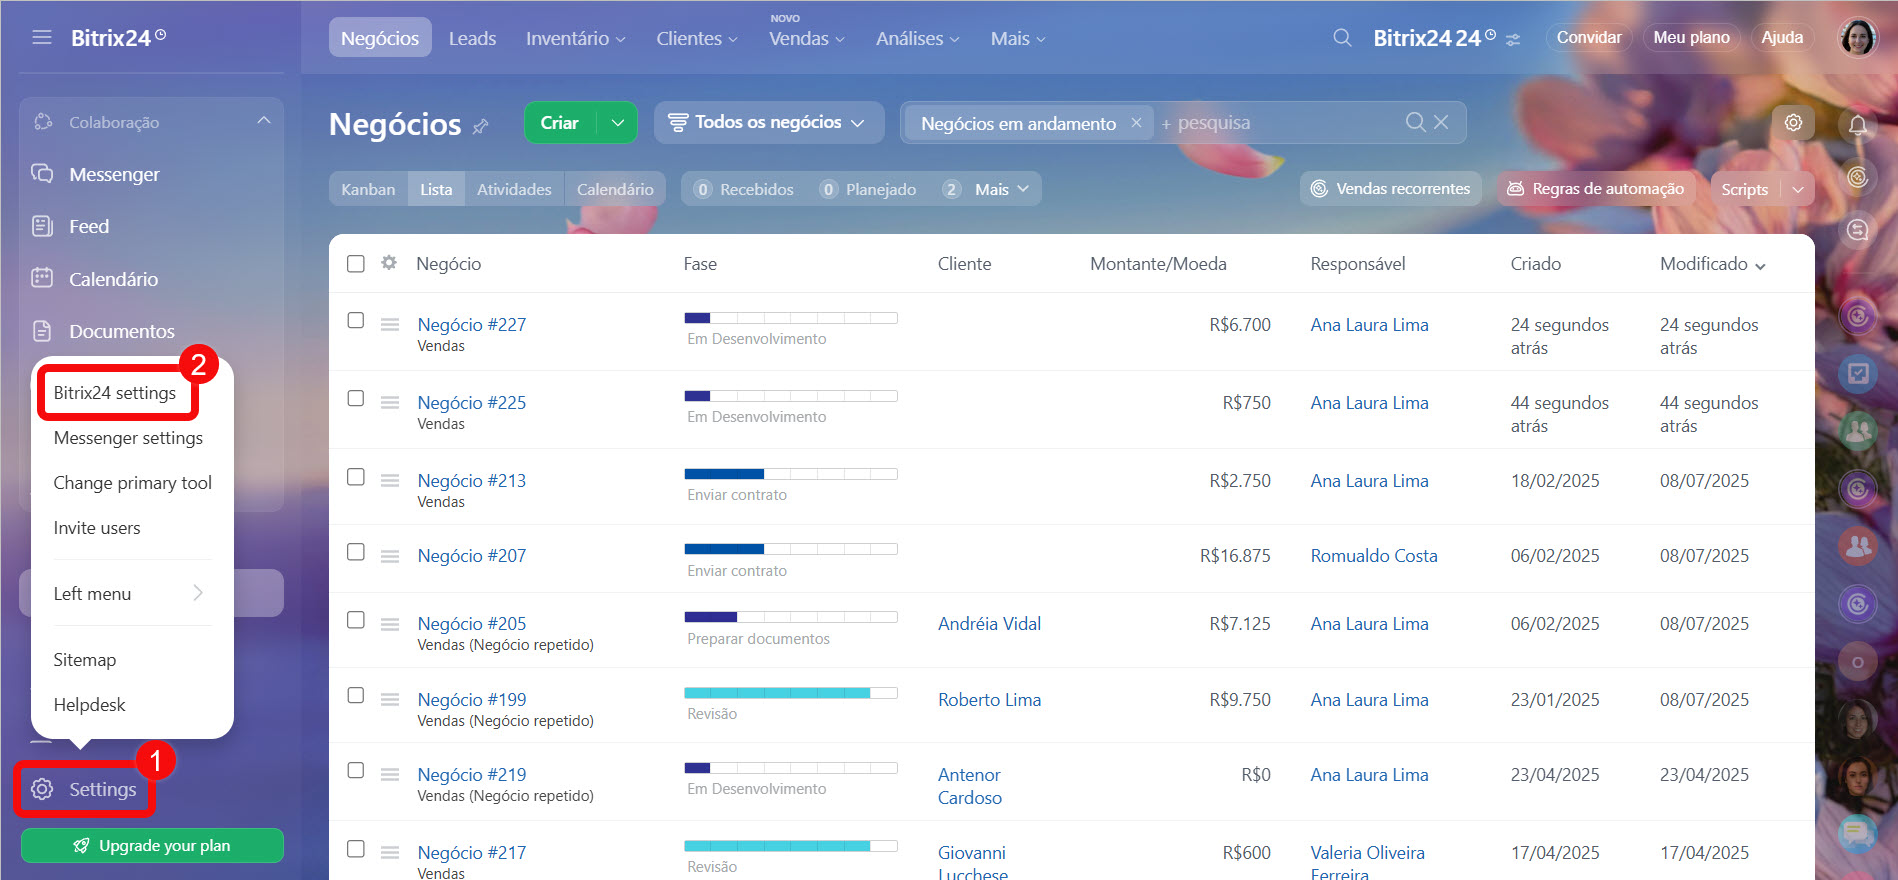Open Sitemap from popup menu
This screenshot has height=880, width=1898.
click(x=85, y=660)
